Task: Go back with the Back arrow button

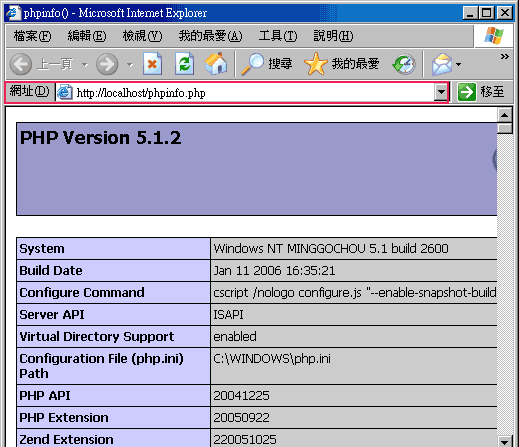Action: [x=21, y=64]
